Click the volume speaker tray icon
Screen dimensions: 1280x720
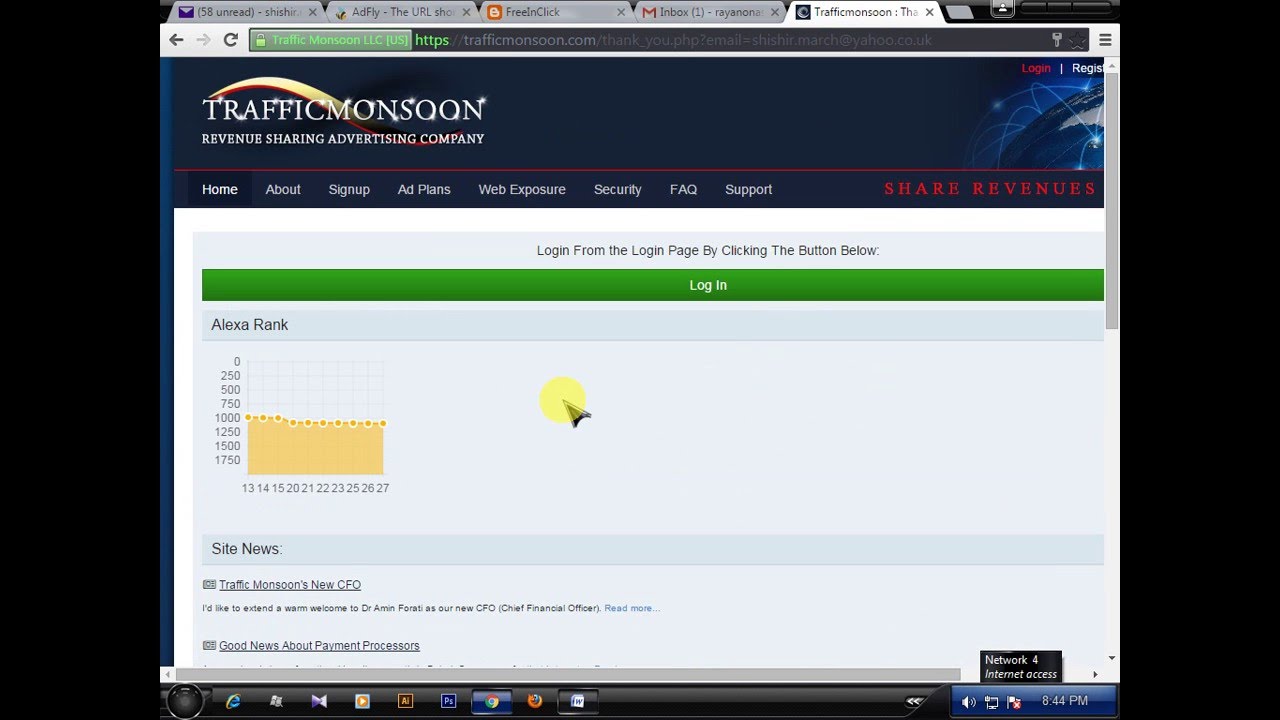tap(968, 702)
